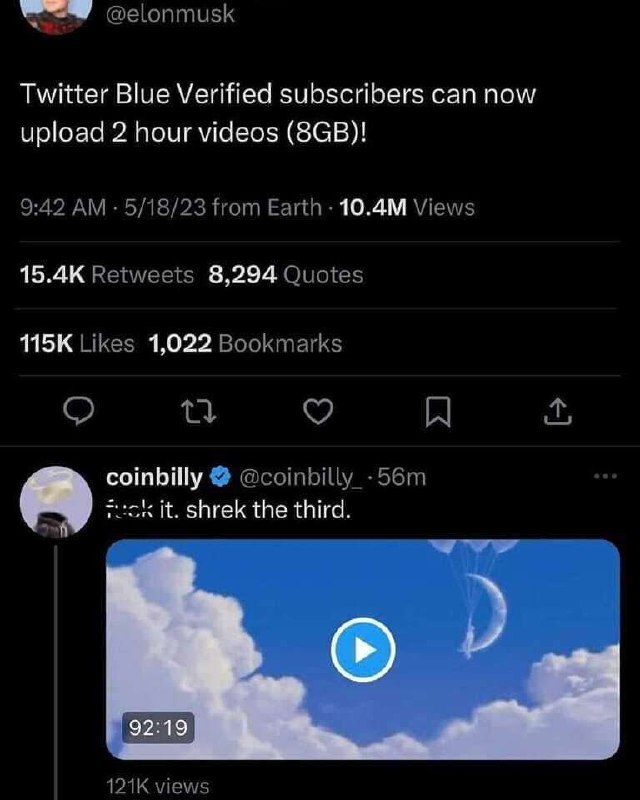
Task: Open Elon Musk's avatar at the top
Action: coord(50,12)
